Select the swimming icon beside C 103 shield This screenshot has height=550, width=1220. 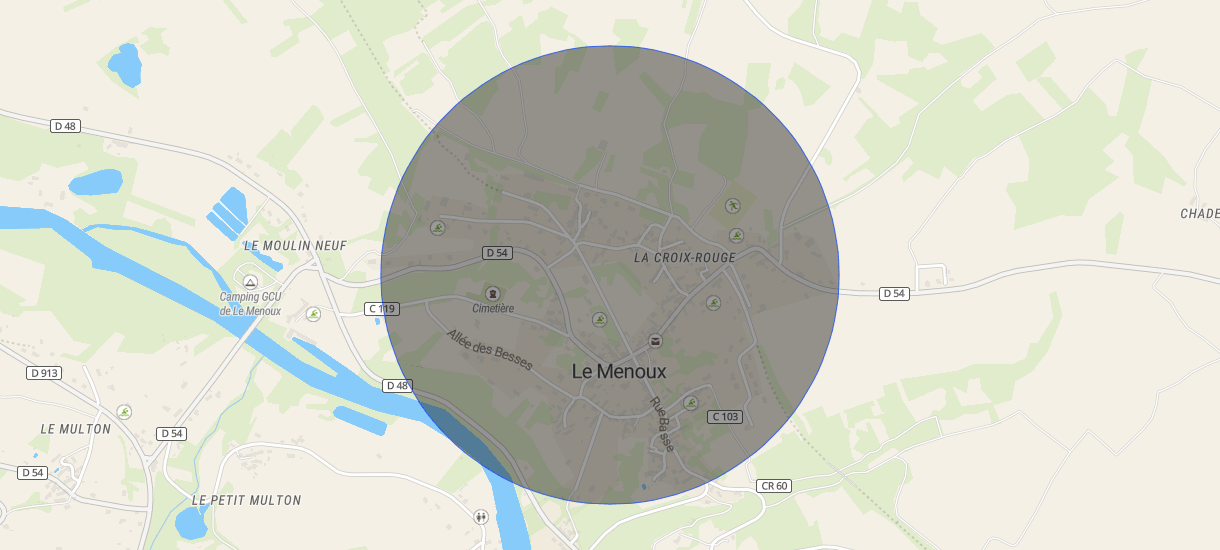pos(690,403)
